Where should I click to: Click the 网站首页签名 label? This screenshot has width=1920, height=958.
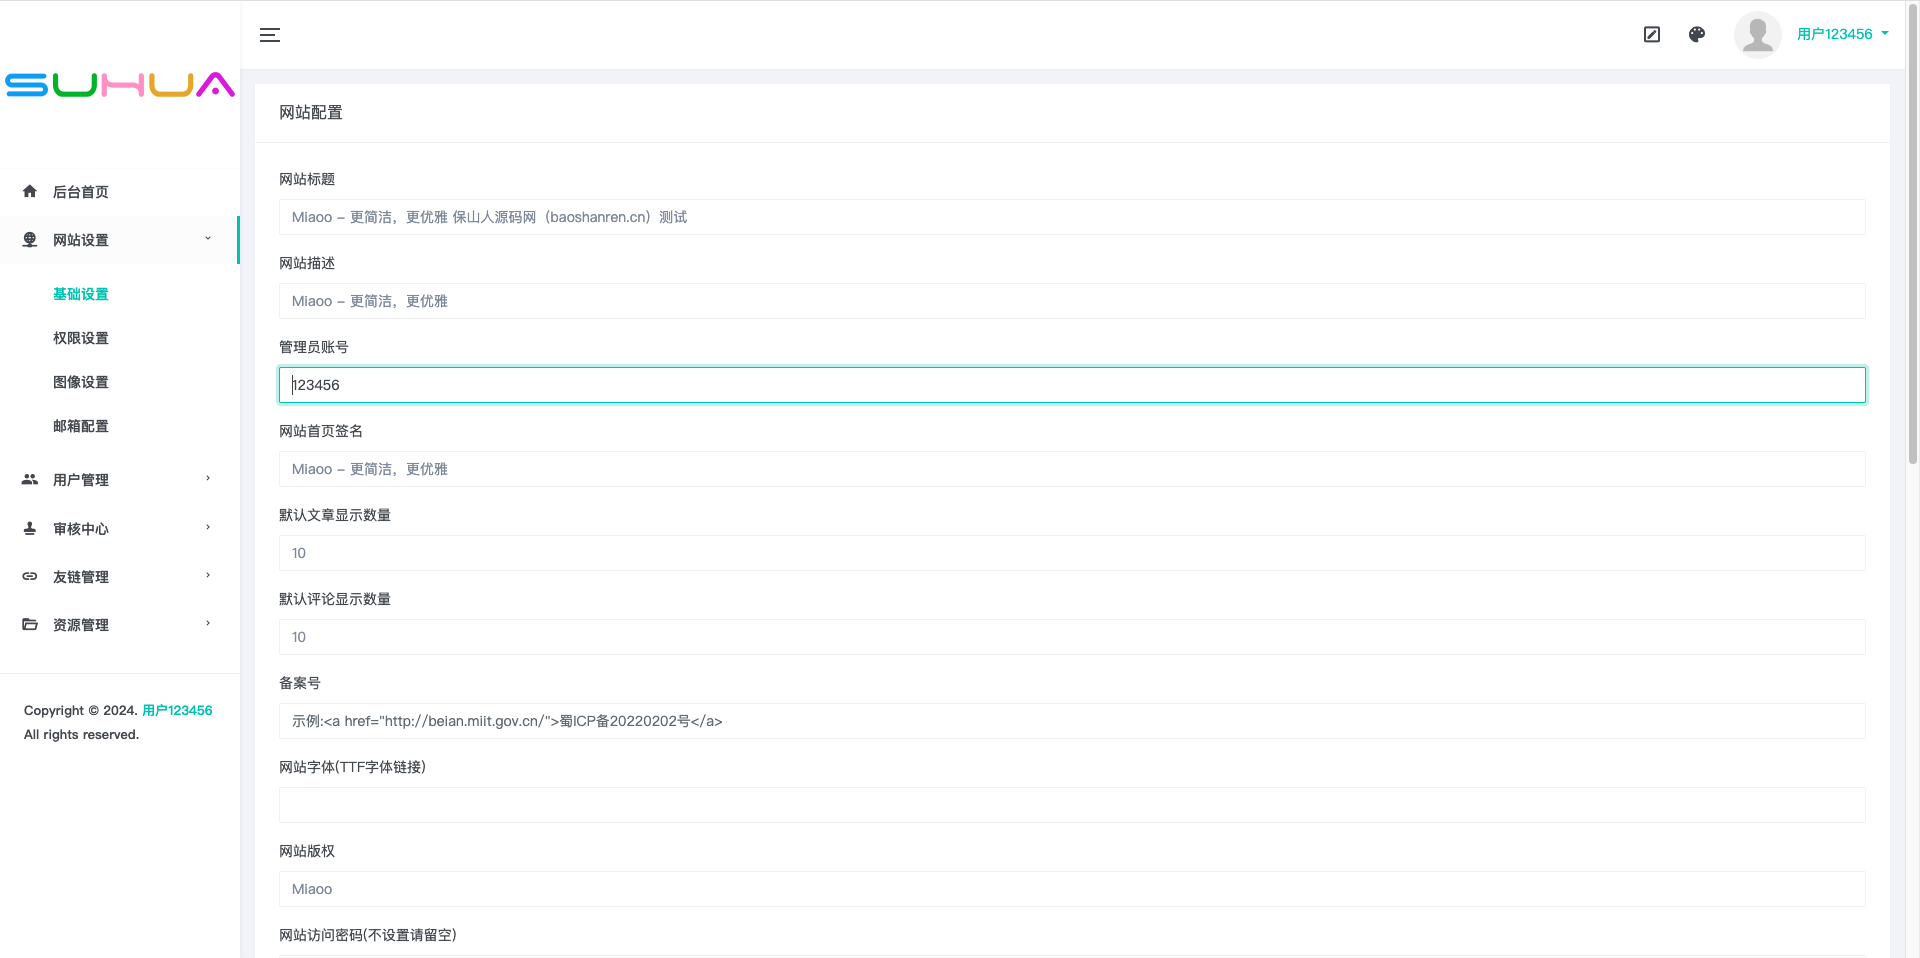click(x=321, y=431)
